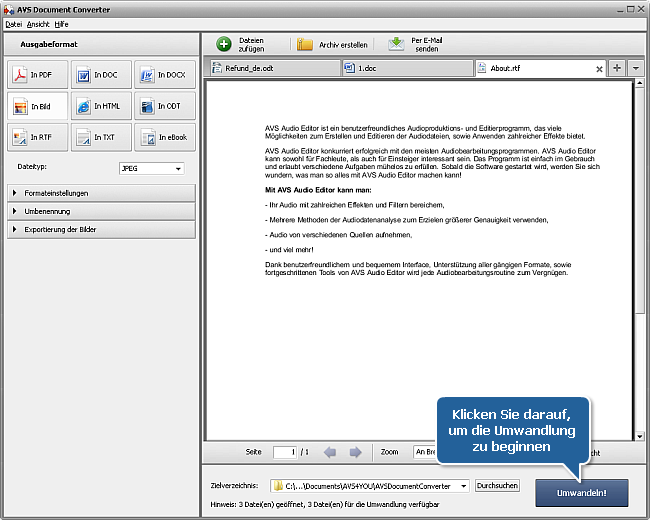Select the In HTML output format

(101, 106)
